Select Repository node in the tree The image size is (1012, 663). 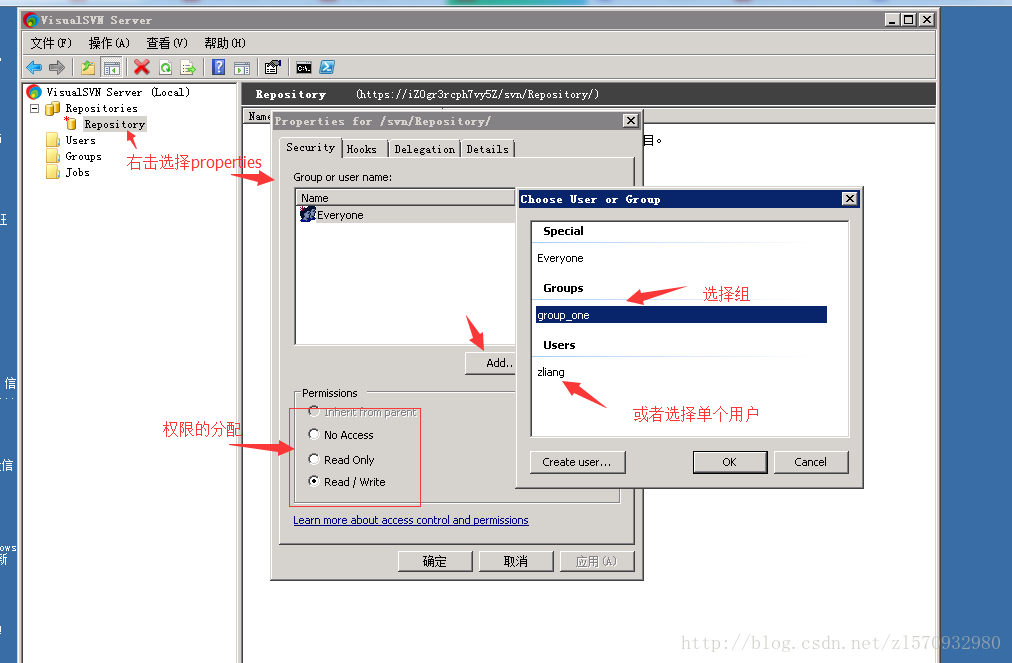click(114, 124)
